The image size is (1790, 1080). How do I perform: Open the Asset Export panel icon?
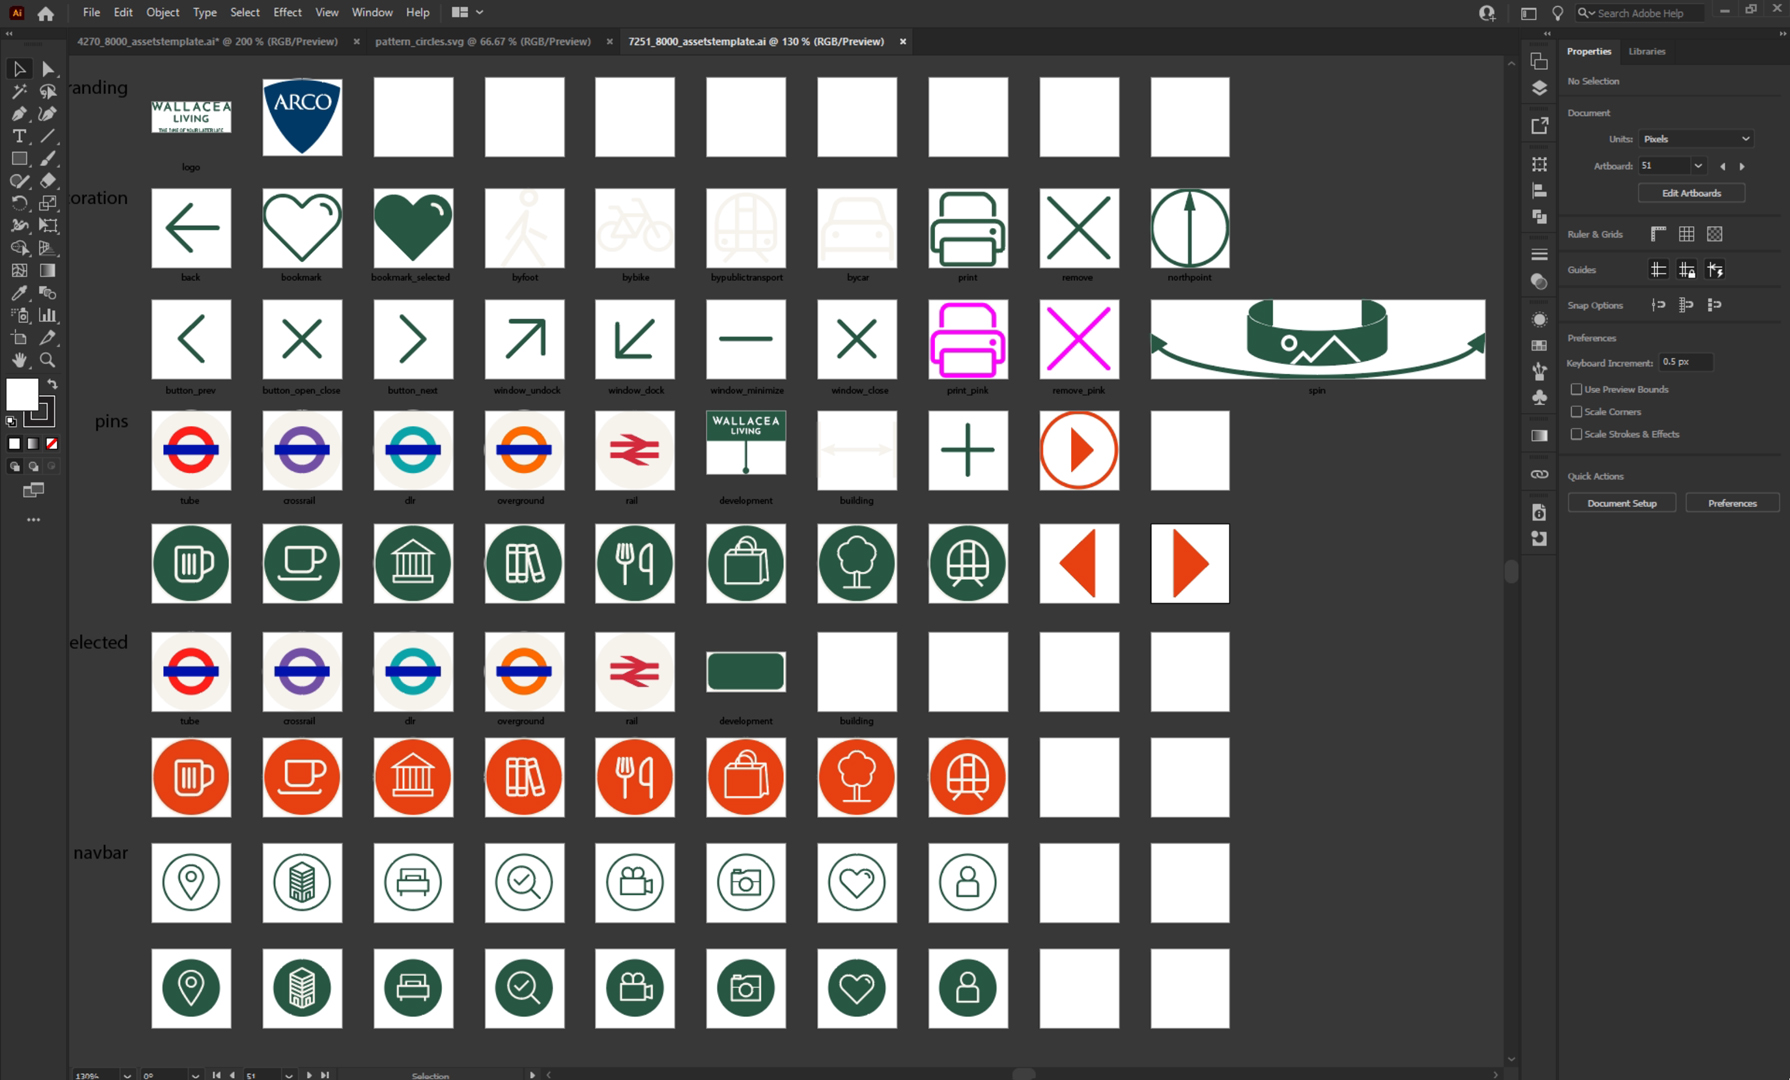pos(1539,125)
